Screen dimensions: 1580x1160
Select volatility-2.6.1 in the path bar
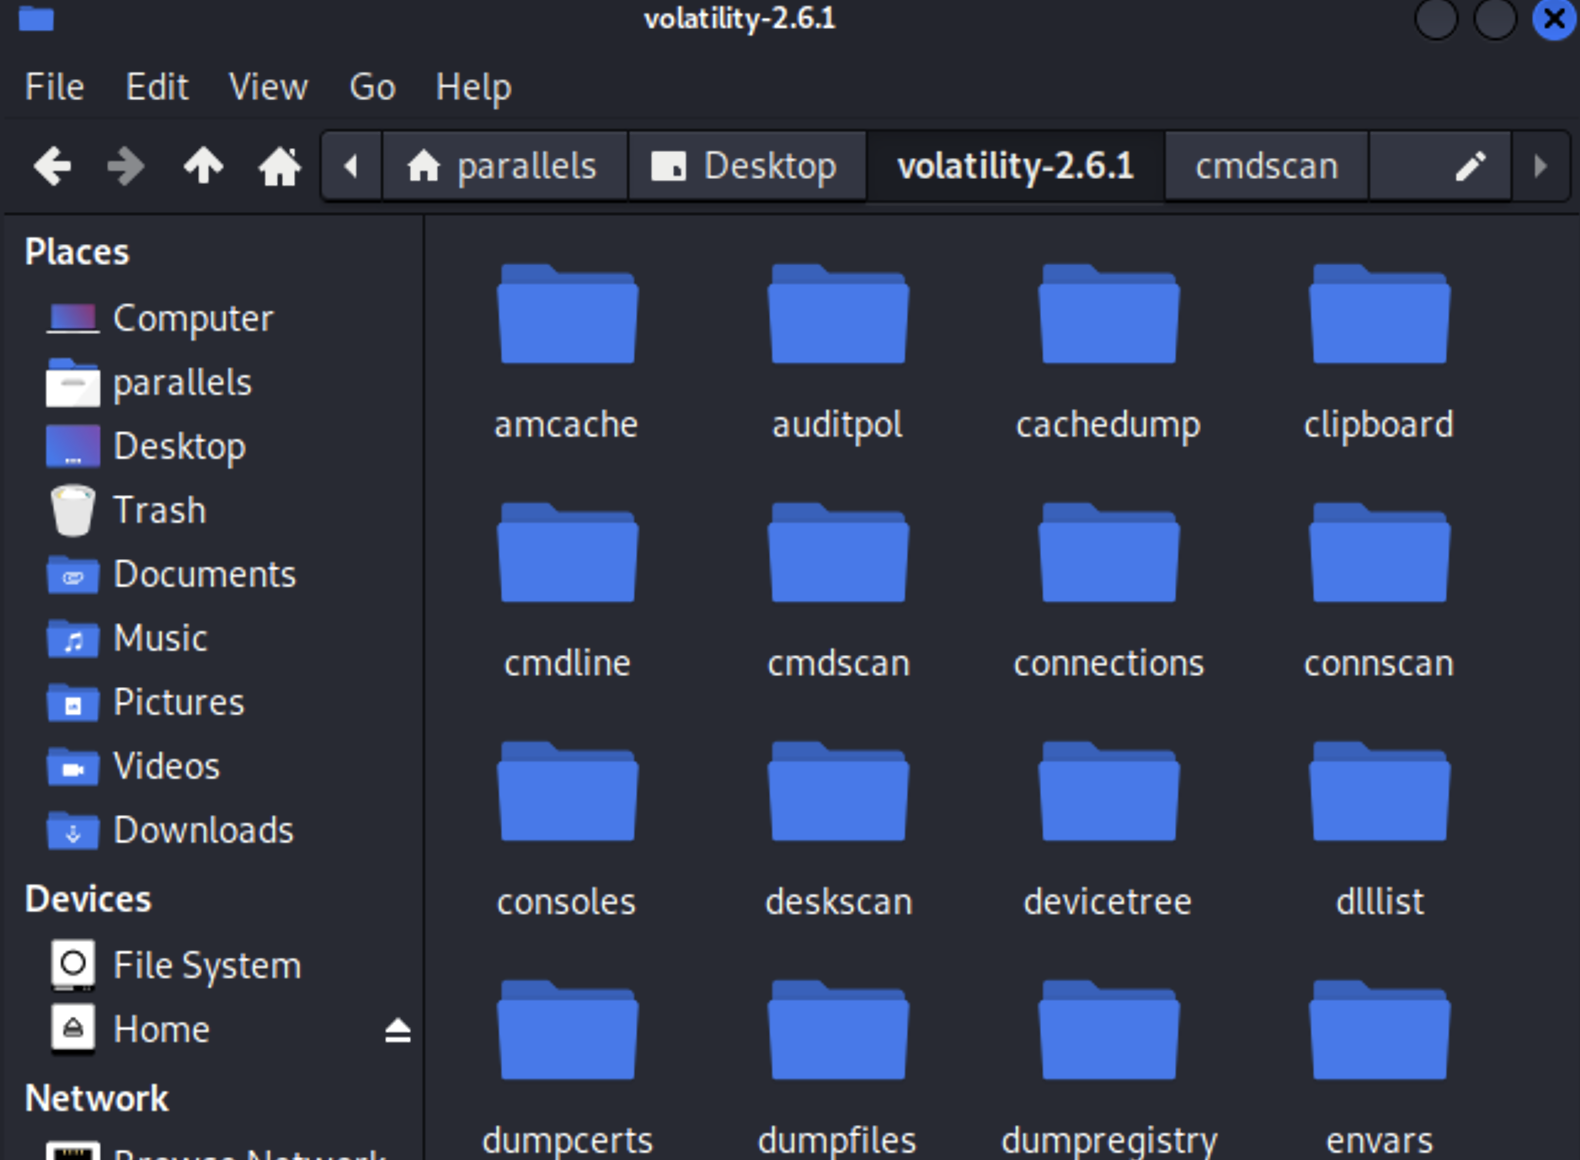click(x=1015, y=166)
